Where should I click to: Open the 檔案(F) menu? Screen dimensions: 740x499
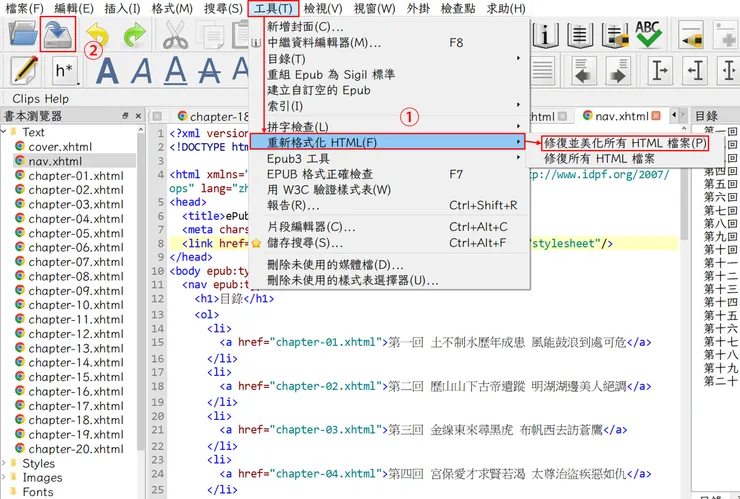pos(24,8)
